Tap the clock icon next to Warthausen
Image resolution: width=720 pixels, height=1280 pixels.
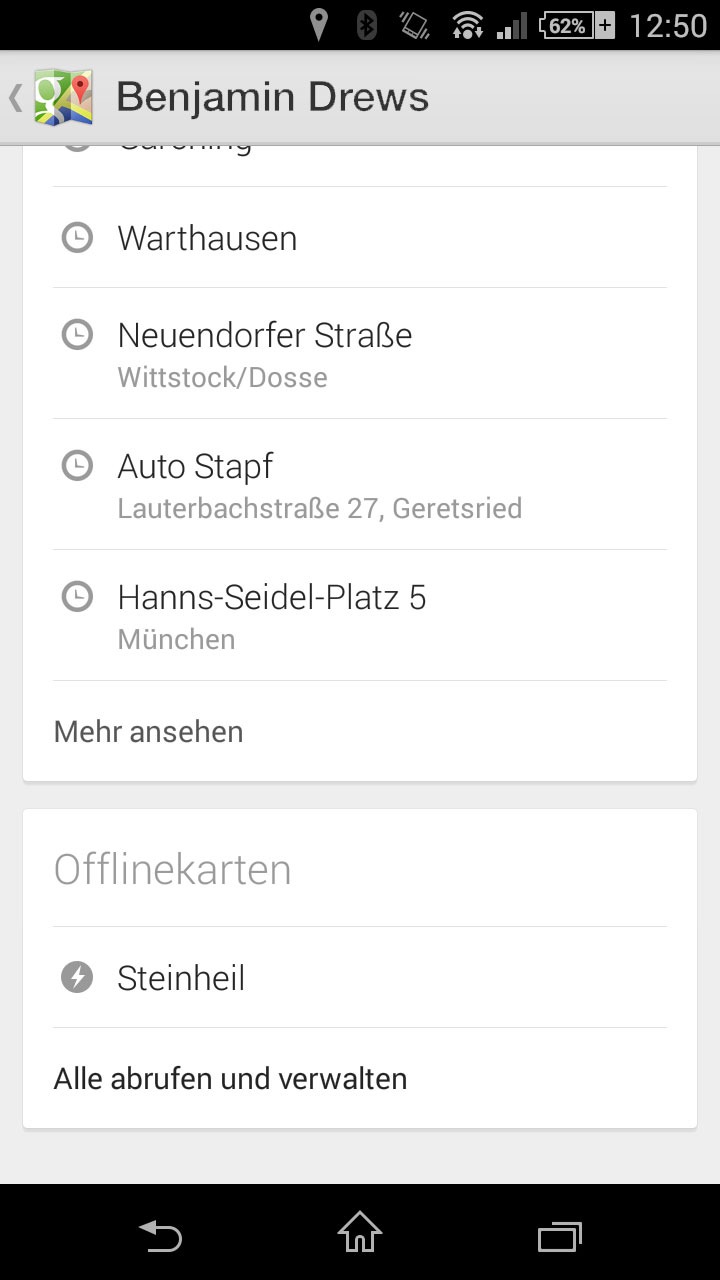pos(77,238)
